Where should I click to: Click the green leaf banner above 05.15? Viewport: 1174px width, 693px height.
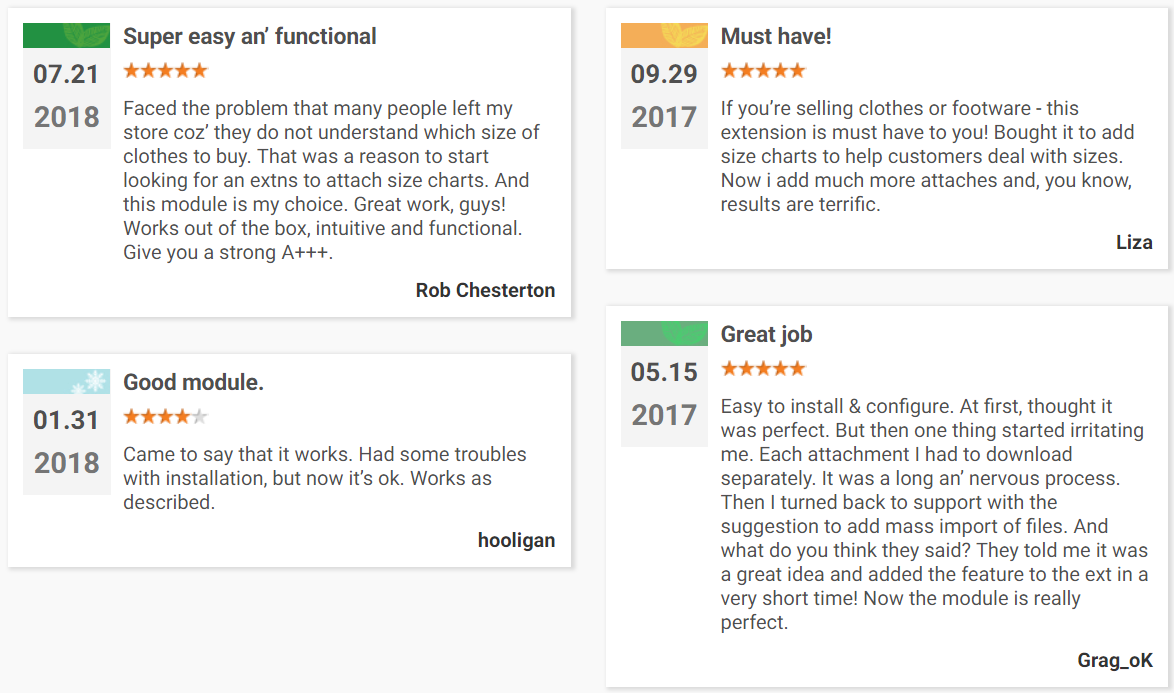664,333
